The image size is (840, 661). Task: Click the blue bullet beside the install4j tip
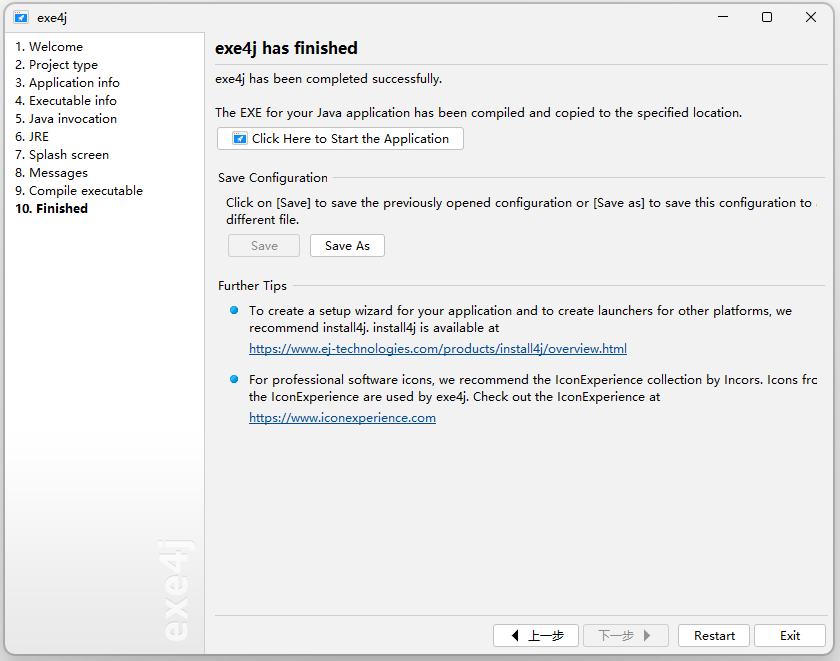click(234, 311)
